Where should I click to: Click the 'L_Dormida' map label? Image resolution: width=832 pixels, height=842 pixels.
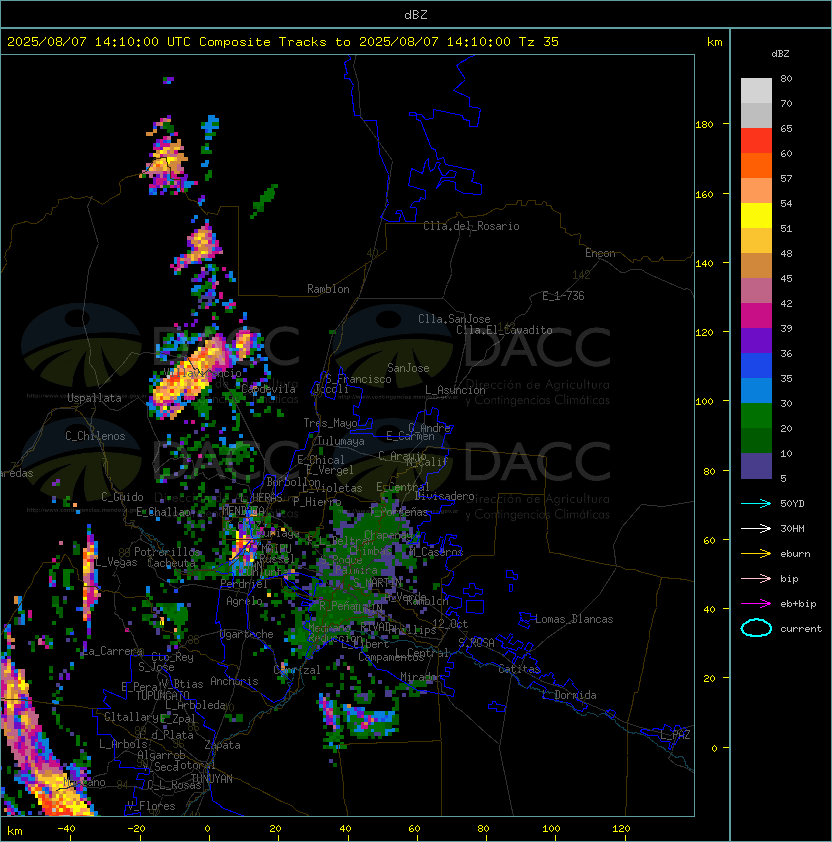point(569,695)
